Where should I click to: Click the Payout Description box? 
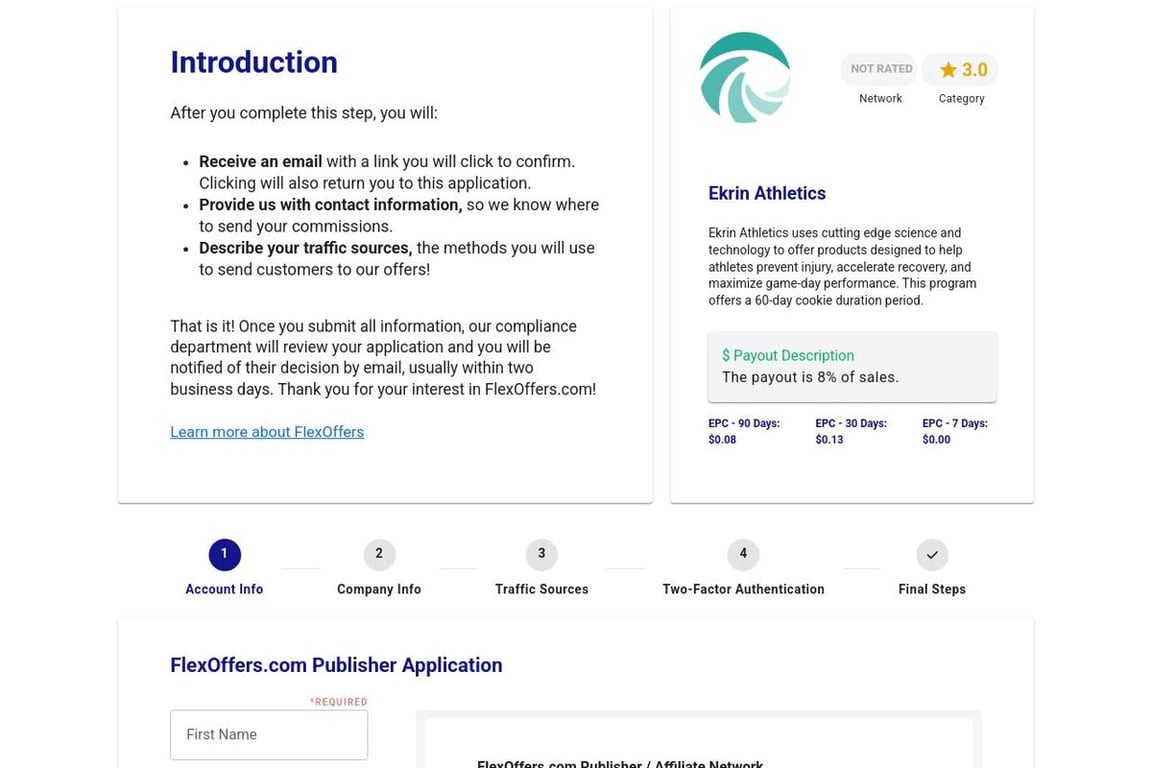coord(852,367)
